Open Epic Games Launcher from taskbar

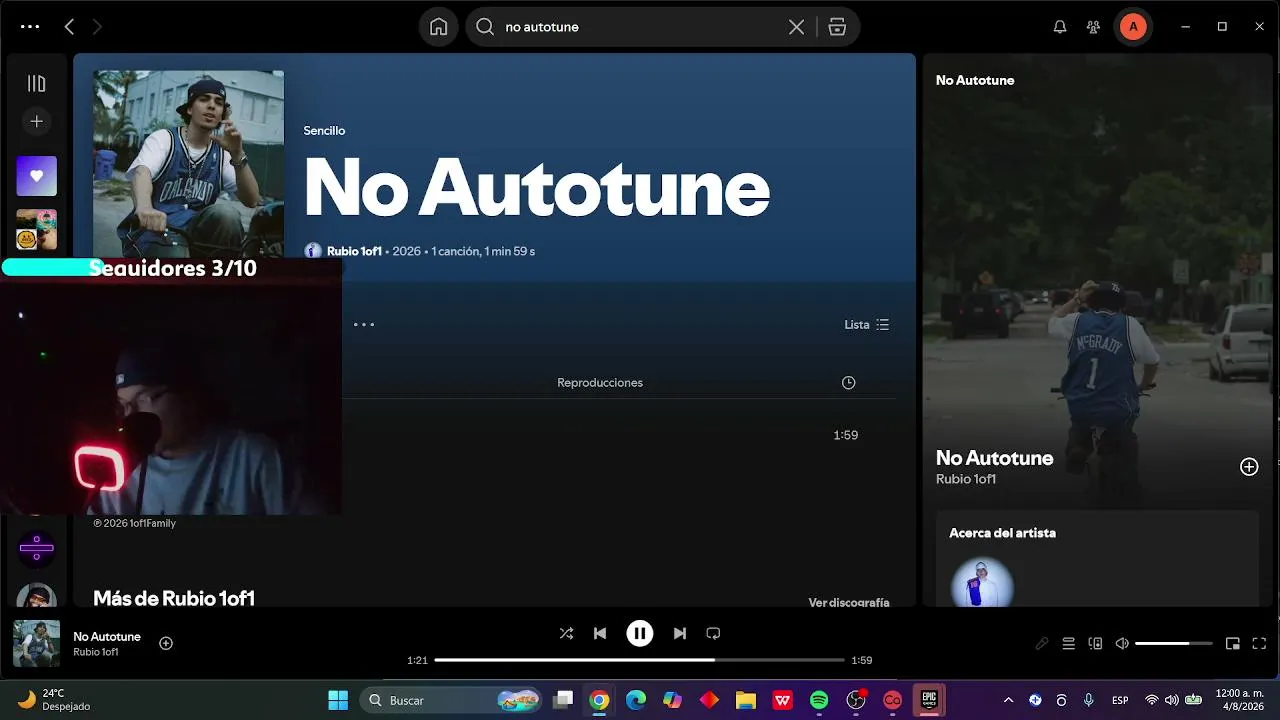tap(929, 700)
